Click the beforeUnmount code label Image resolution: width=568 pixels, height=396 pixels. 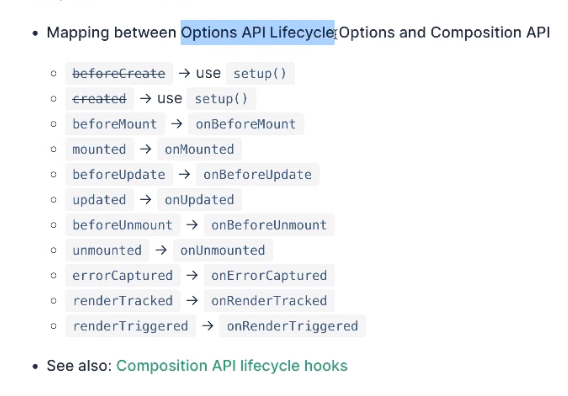coord(123,225)
